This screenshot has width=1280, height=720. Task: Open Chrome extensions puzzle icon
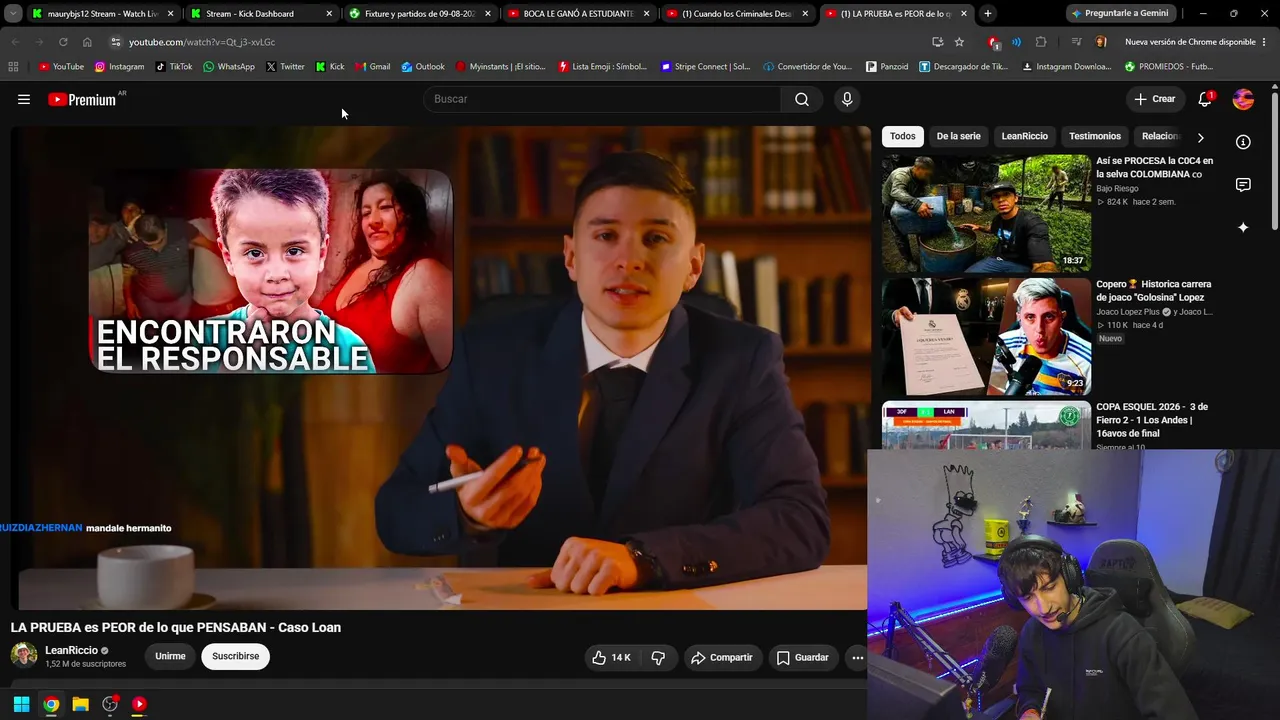point(1041,42)
